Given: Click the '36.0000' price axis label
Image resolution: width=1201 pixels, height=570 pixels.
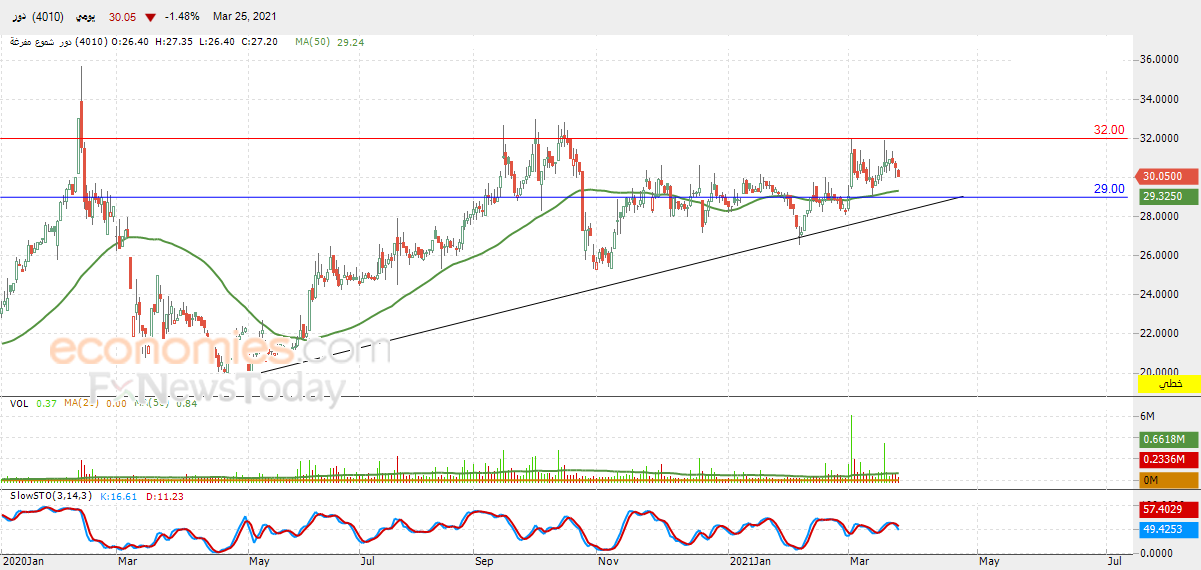Looking at the screenshot, I should pos(1160,60).
